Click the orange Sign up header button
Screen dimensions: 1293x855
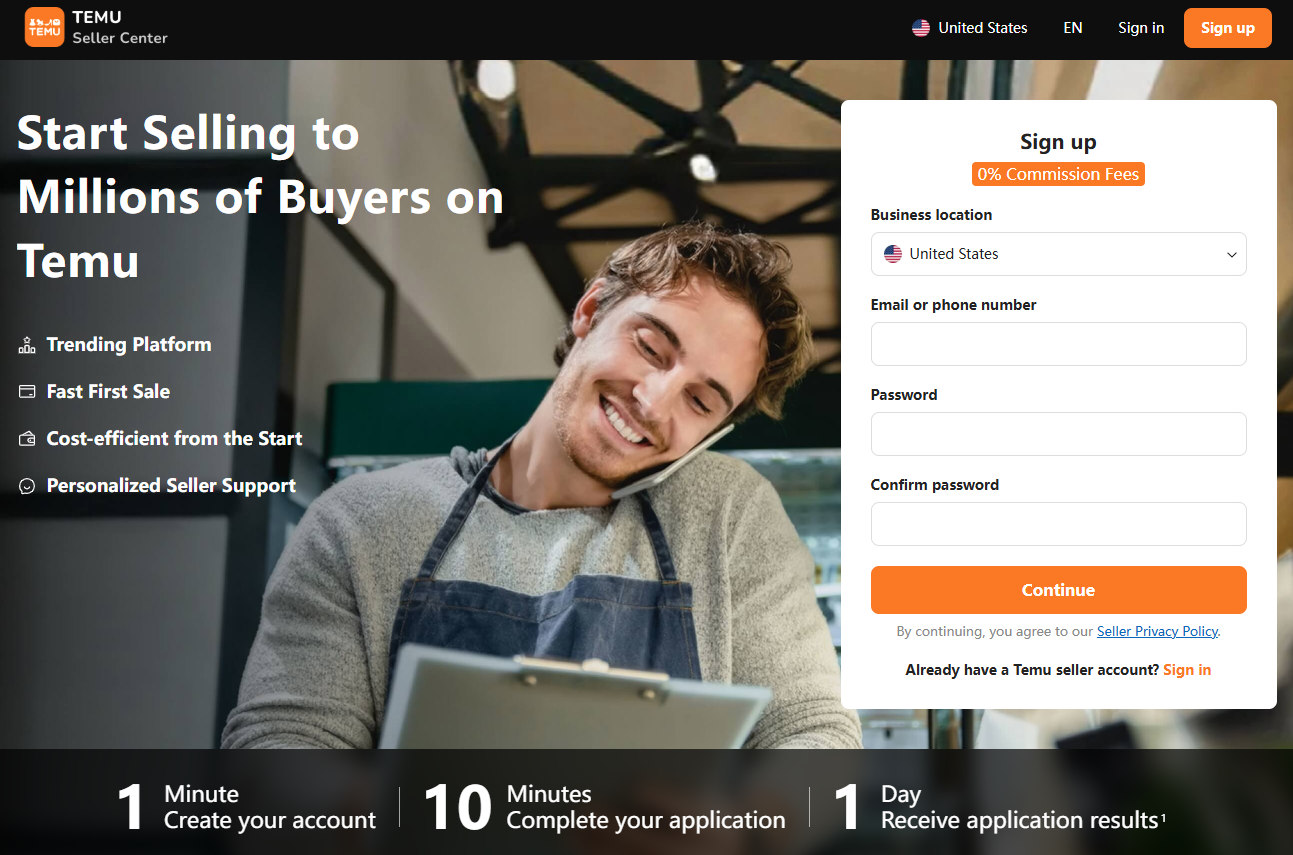1228,28
